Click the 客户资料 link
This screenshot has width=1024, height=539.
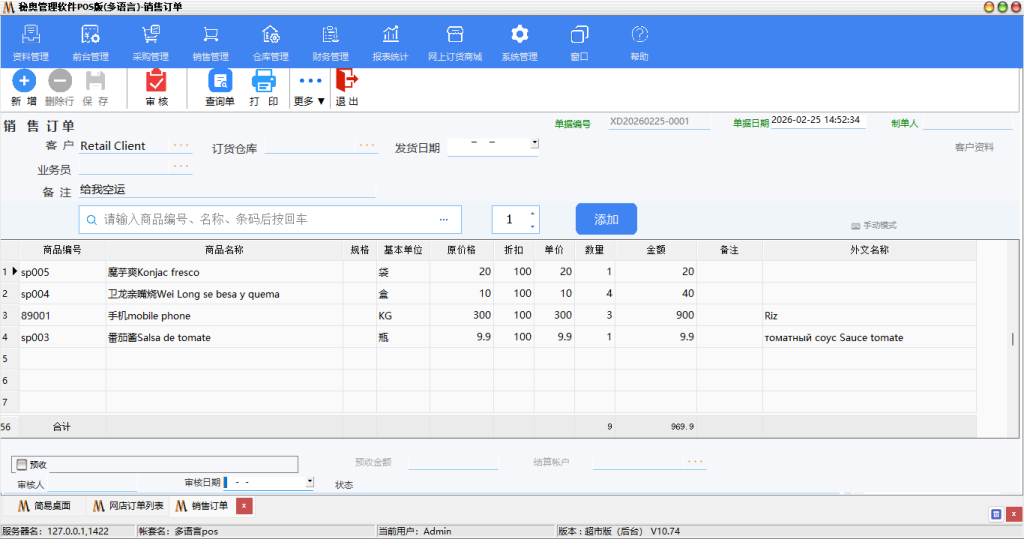coord(974,148)
